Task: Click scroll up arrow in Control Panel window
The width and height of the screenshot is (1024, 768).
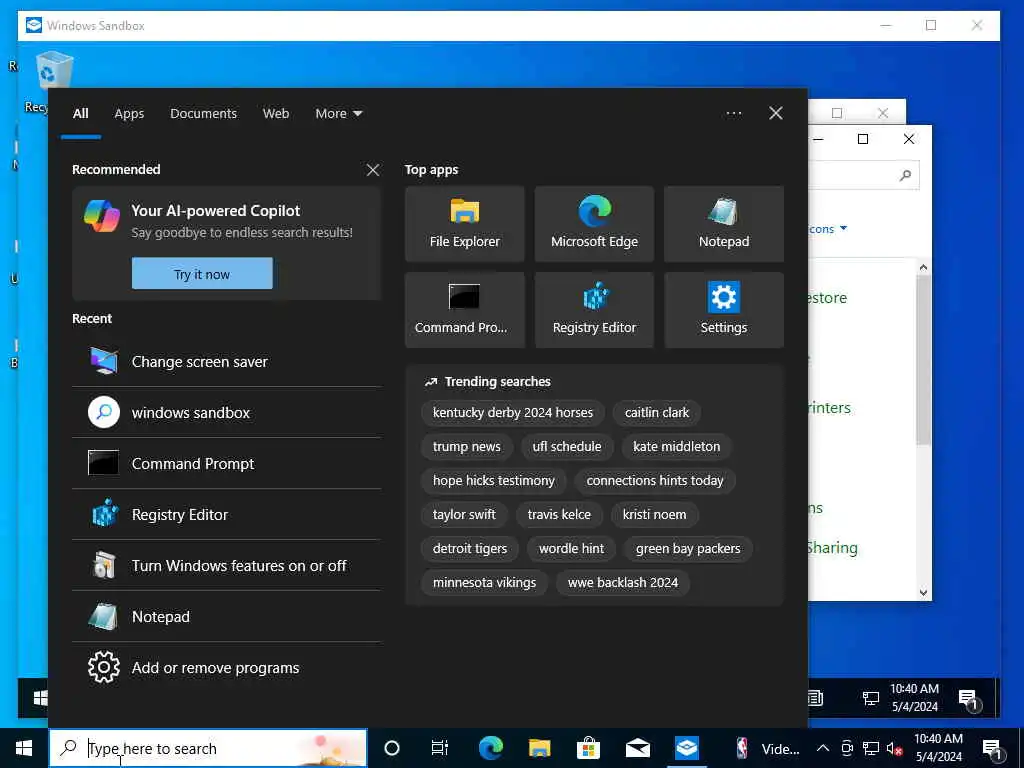Action: tap(923, 267)
